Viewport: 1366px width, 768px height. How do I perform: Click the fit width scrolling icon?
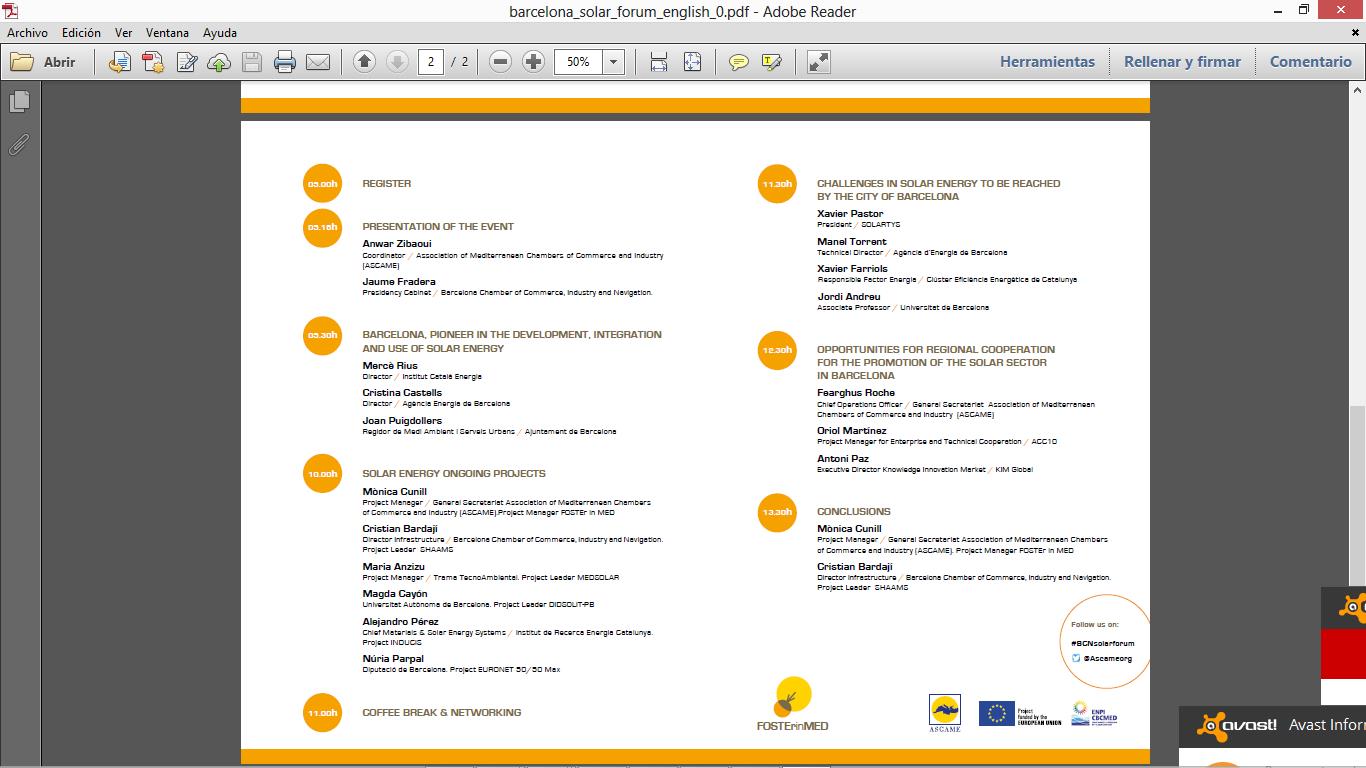[x=659, y=62]
